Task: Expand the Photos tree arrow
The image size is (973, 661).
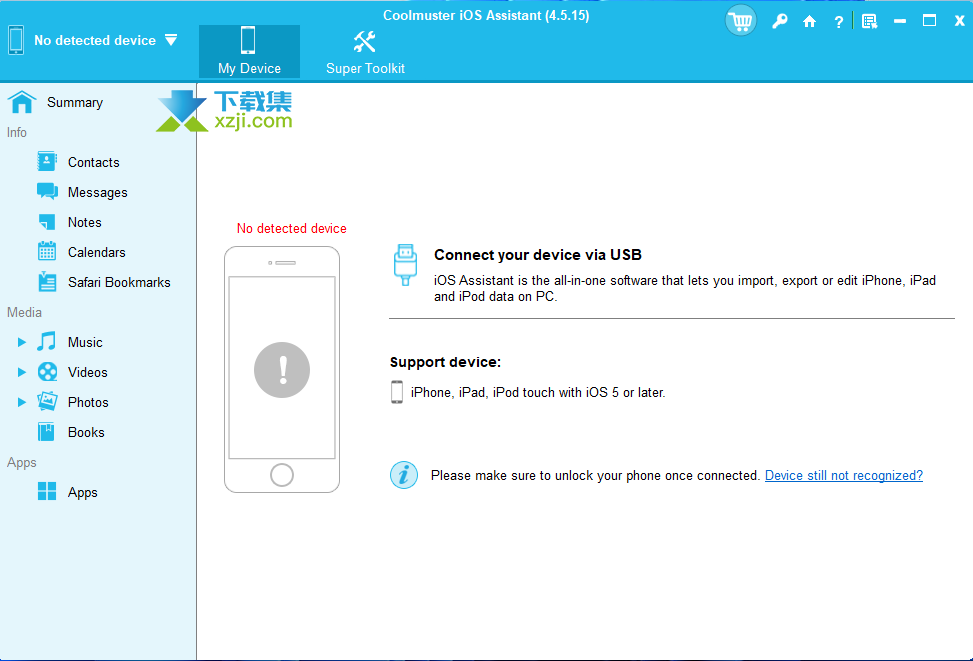Action: tap(22, 402)
